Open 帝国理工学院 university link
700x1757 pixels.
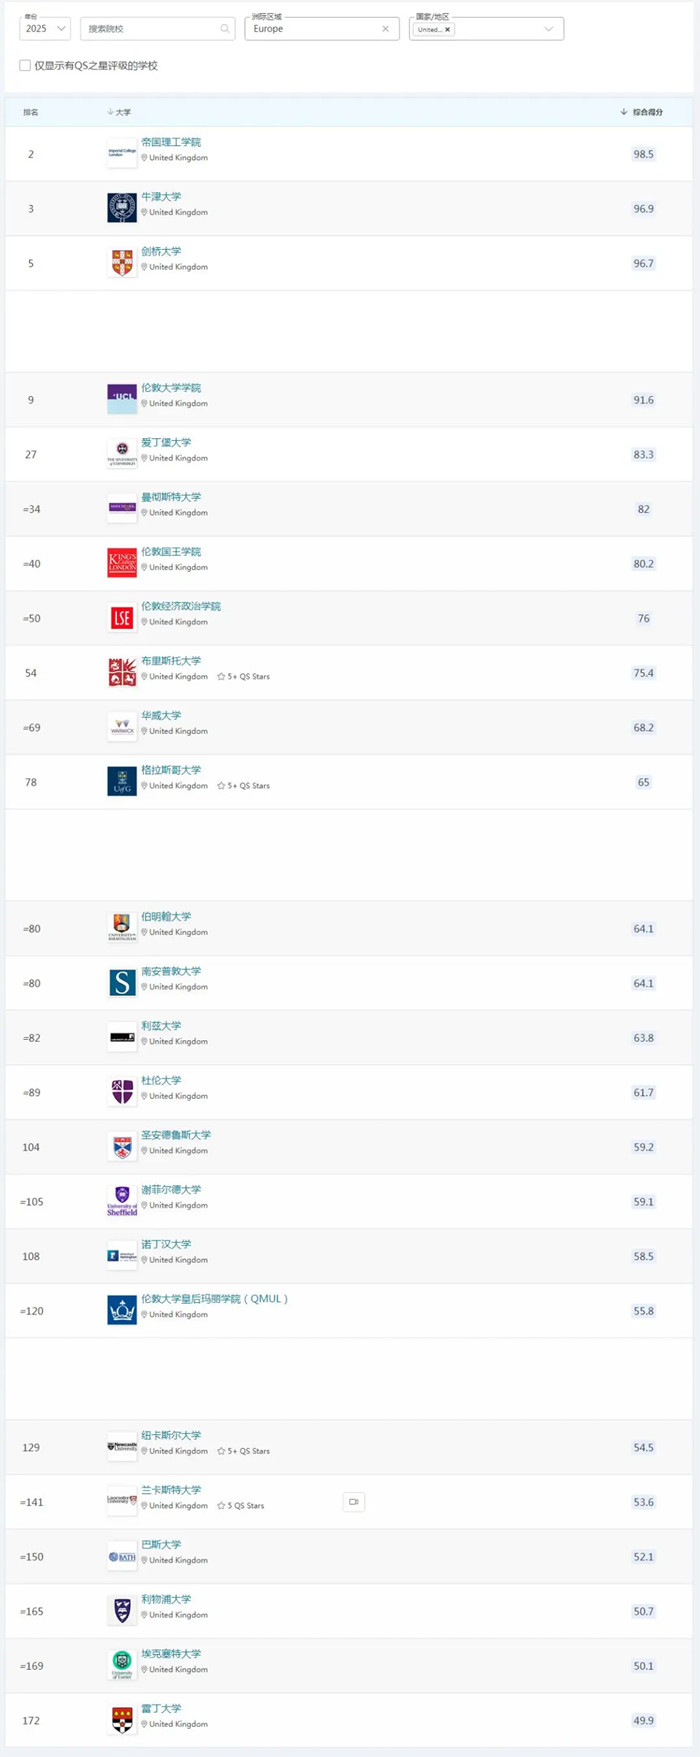coord(171,143)
